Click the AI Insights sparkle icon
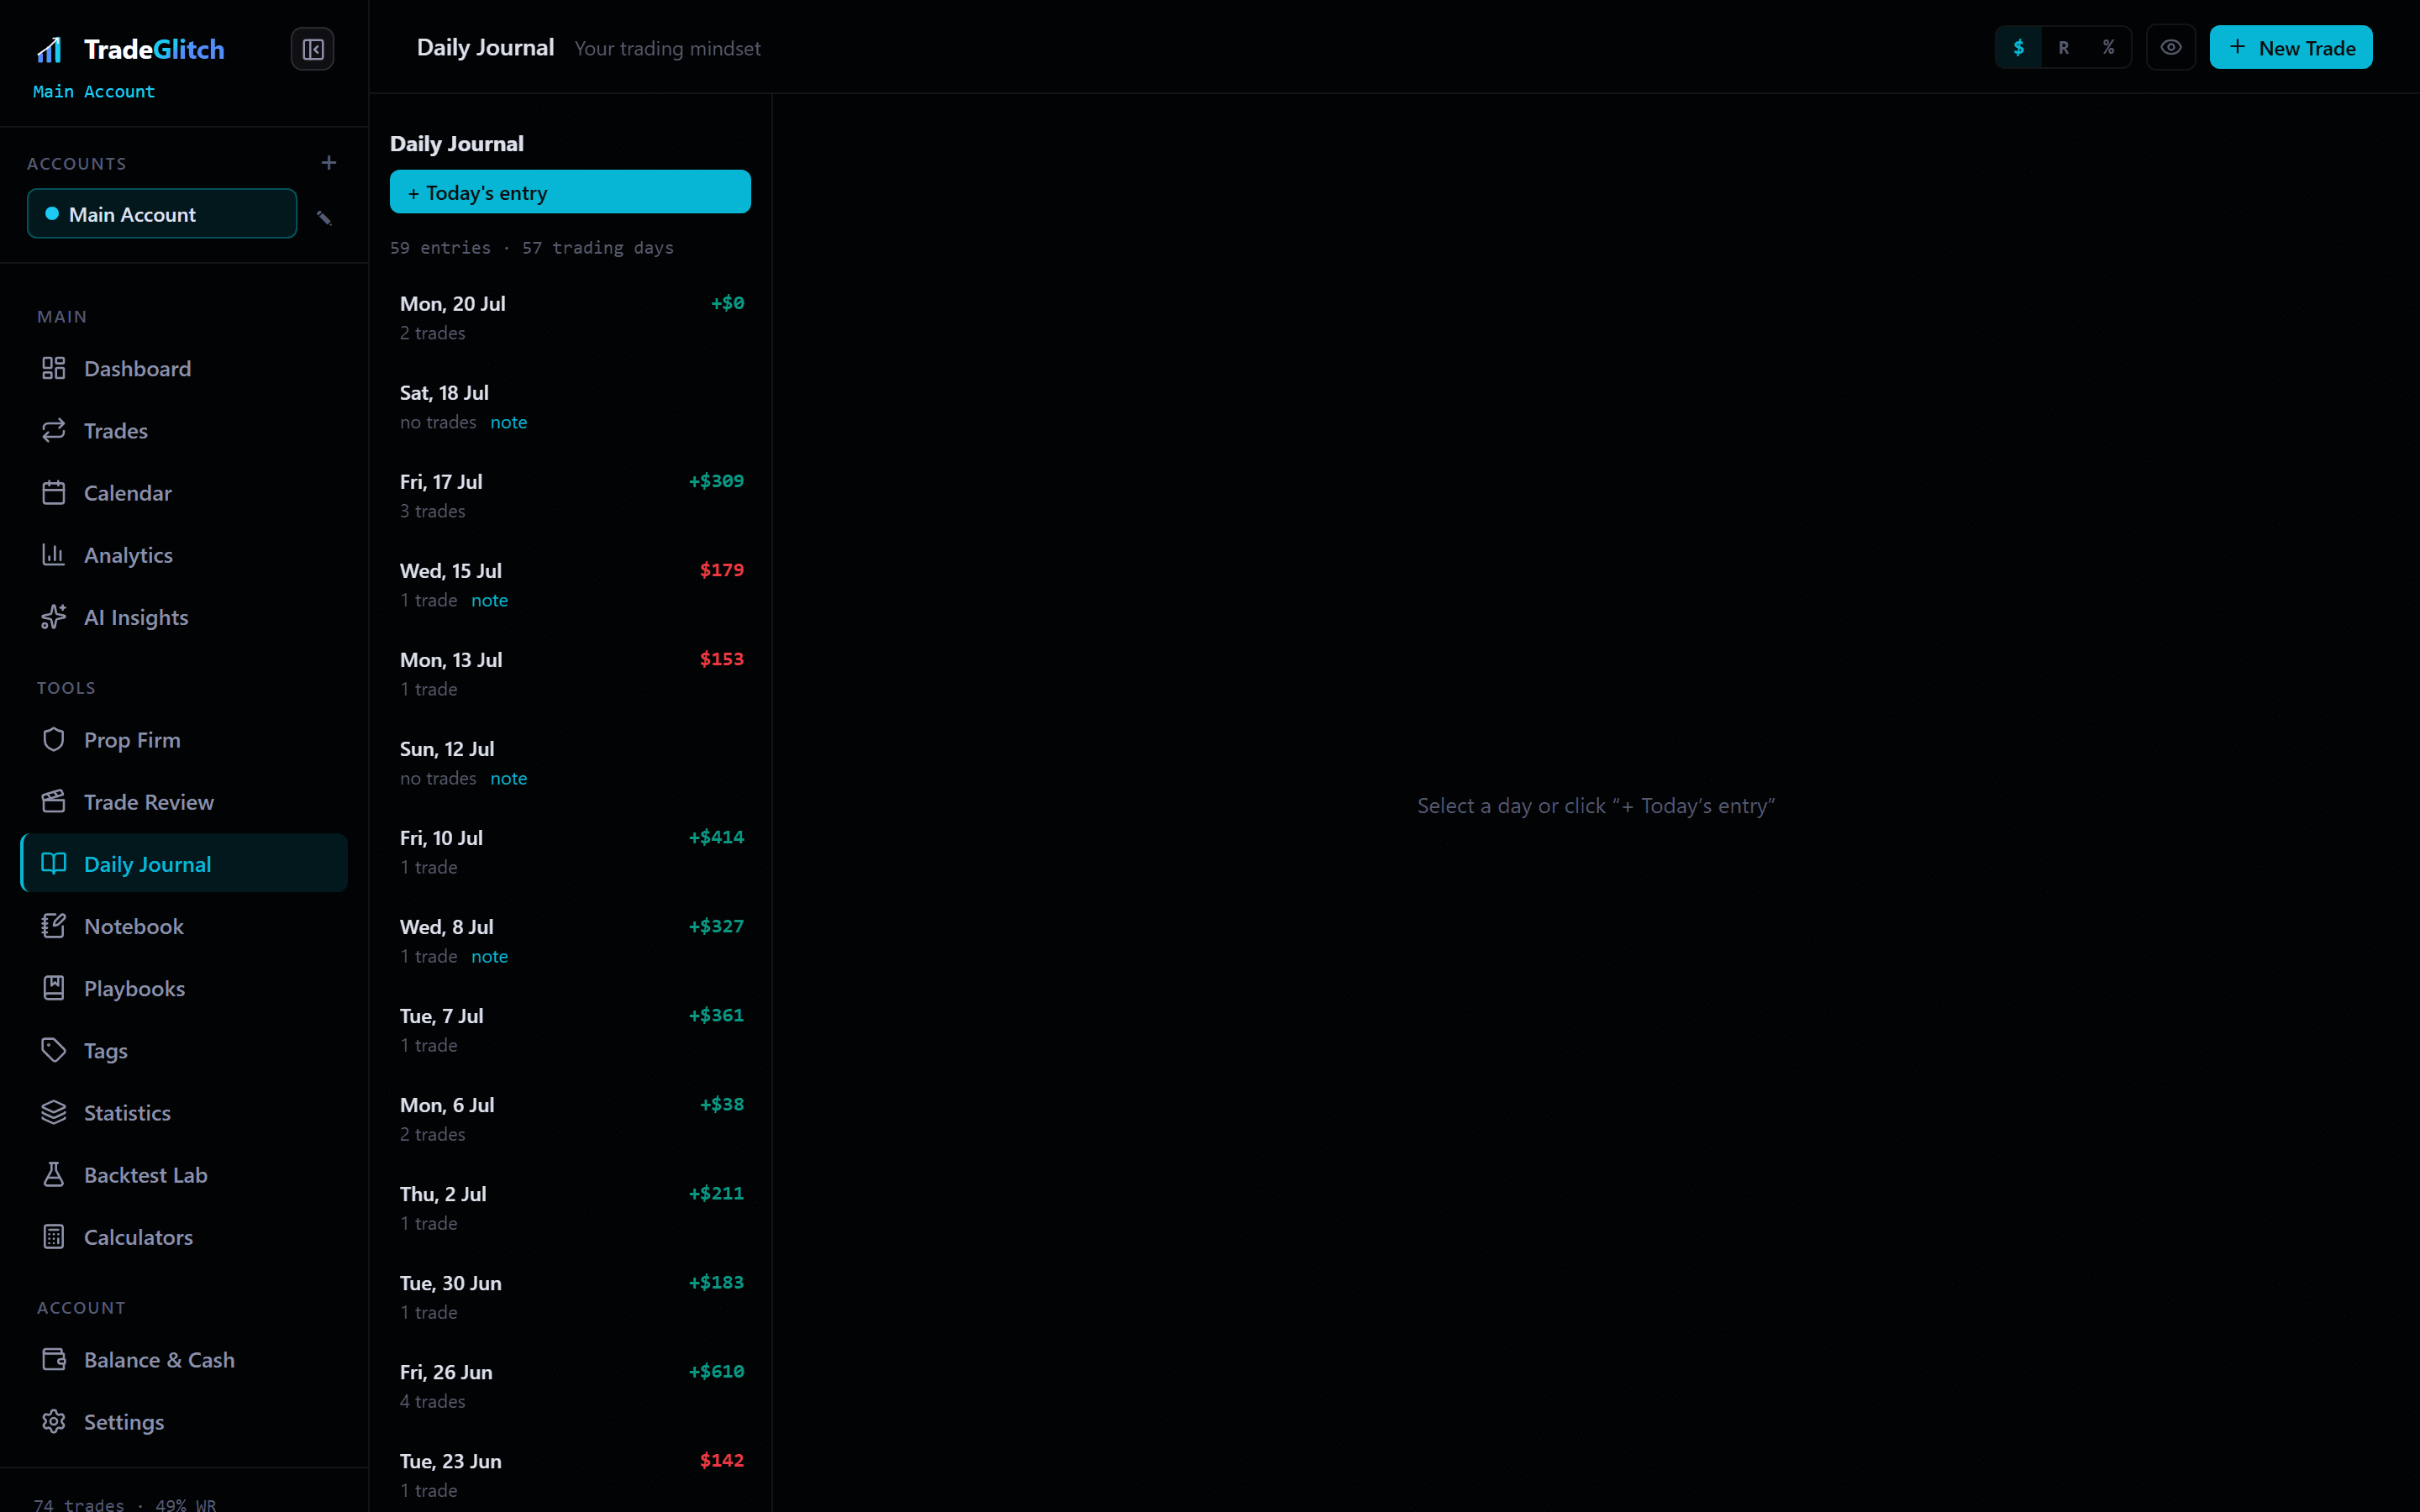The height and width of the screenshot is (1512, 2420). 54,617
